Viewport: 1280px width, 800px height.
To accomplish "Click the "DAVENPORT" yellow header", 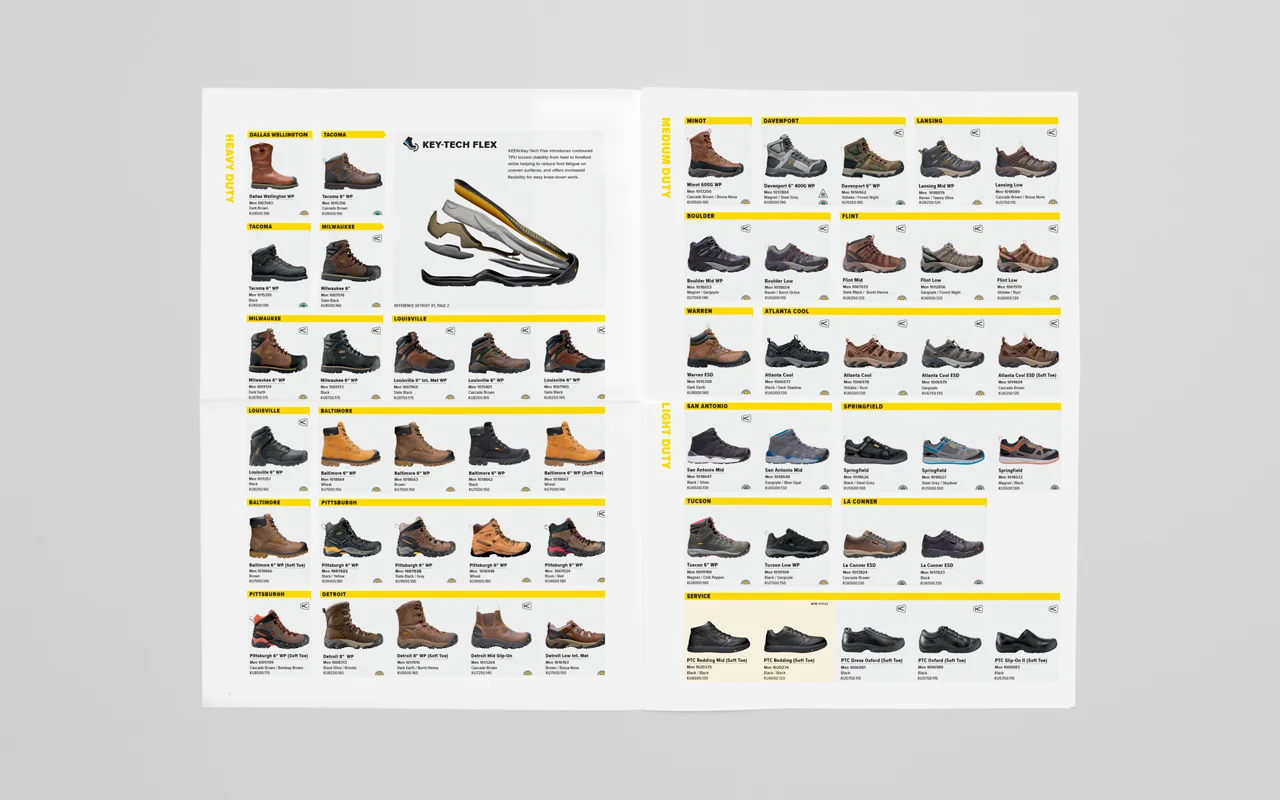I will (834, 121).
